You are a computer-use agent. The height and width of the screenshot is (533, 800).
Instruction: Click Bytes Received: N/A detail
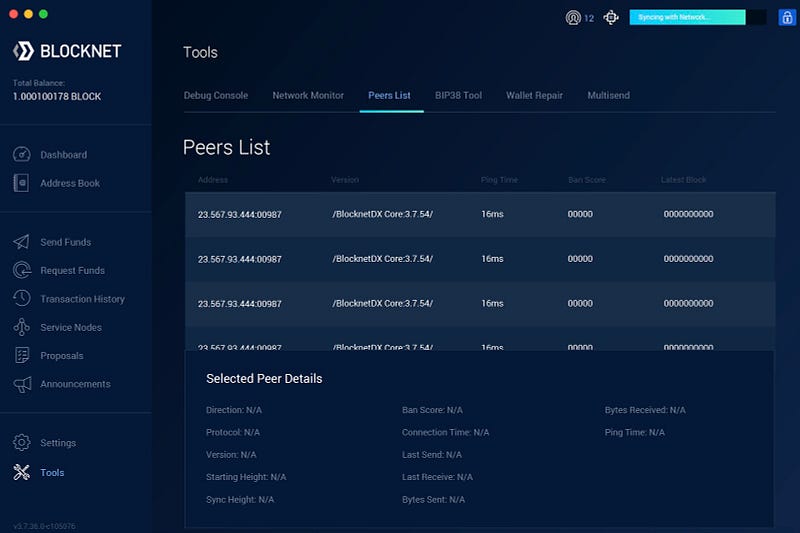(x=645, y=410)
